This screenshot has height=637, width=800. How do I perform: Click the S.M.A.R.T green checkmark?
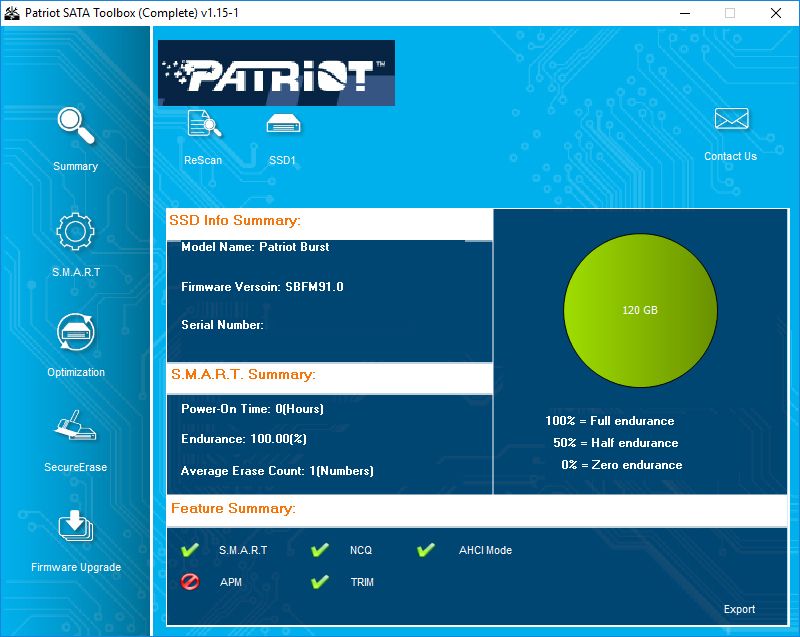coord(190,550)
